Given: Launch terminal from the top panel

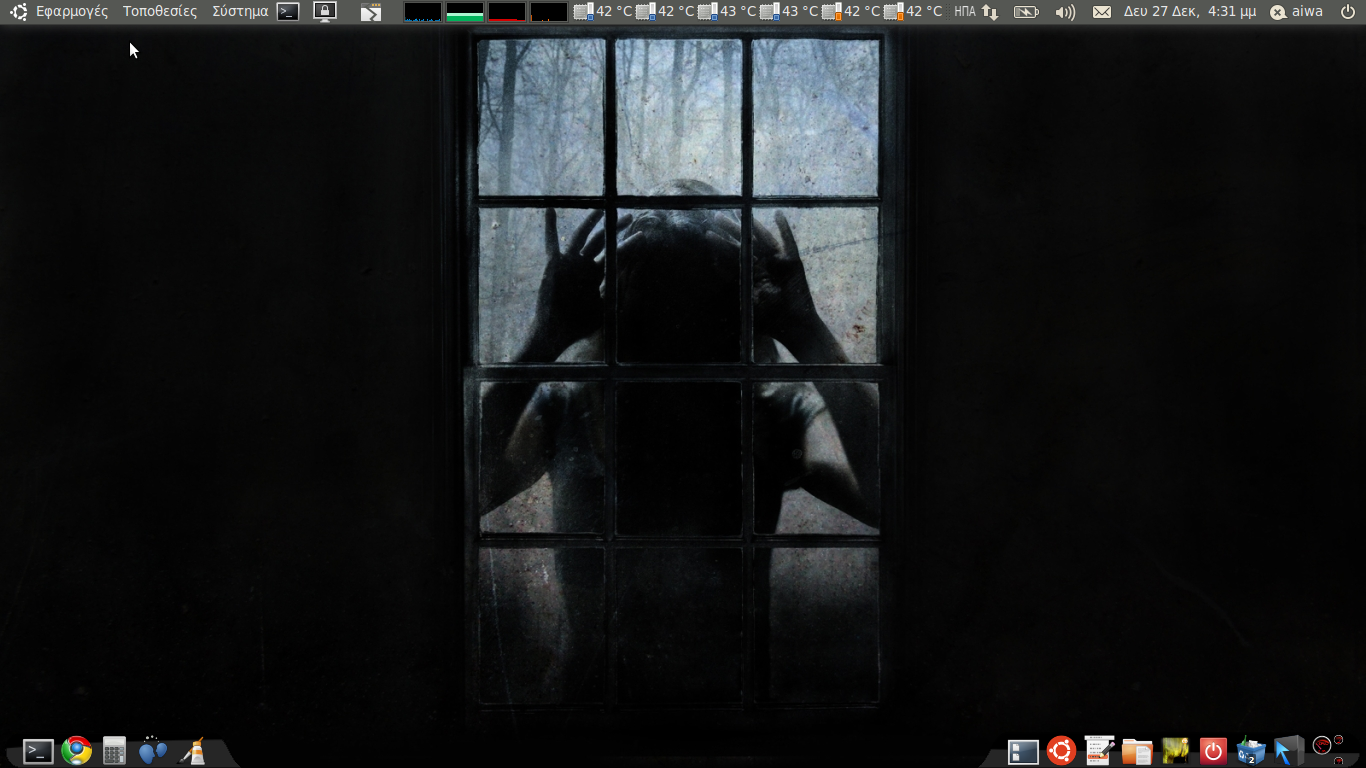Looking at the screenshot, I should tap(288, 12).
